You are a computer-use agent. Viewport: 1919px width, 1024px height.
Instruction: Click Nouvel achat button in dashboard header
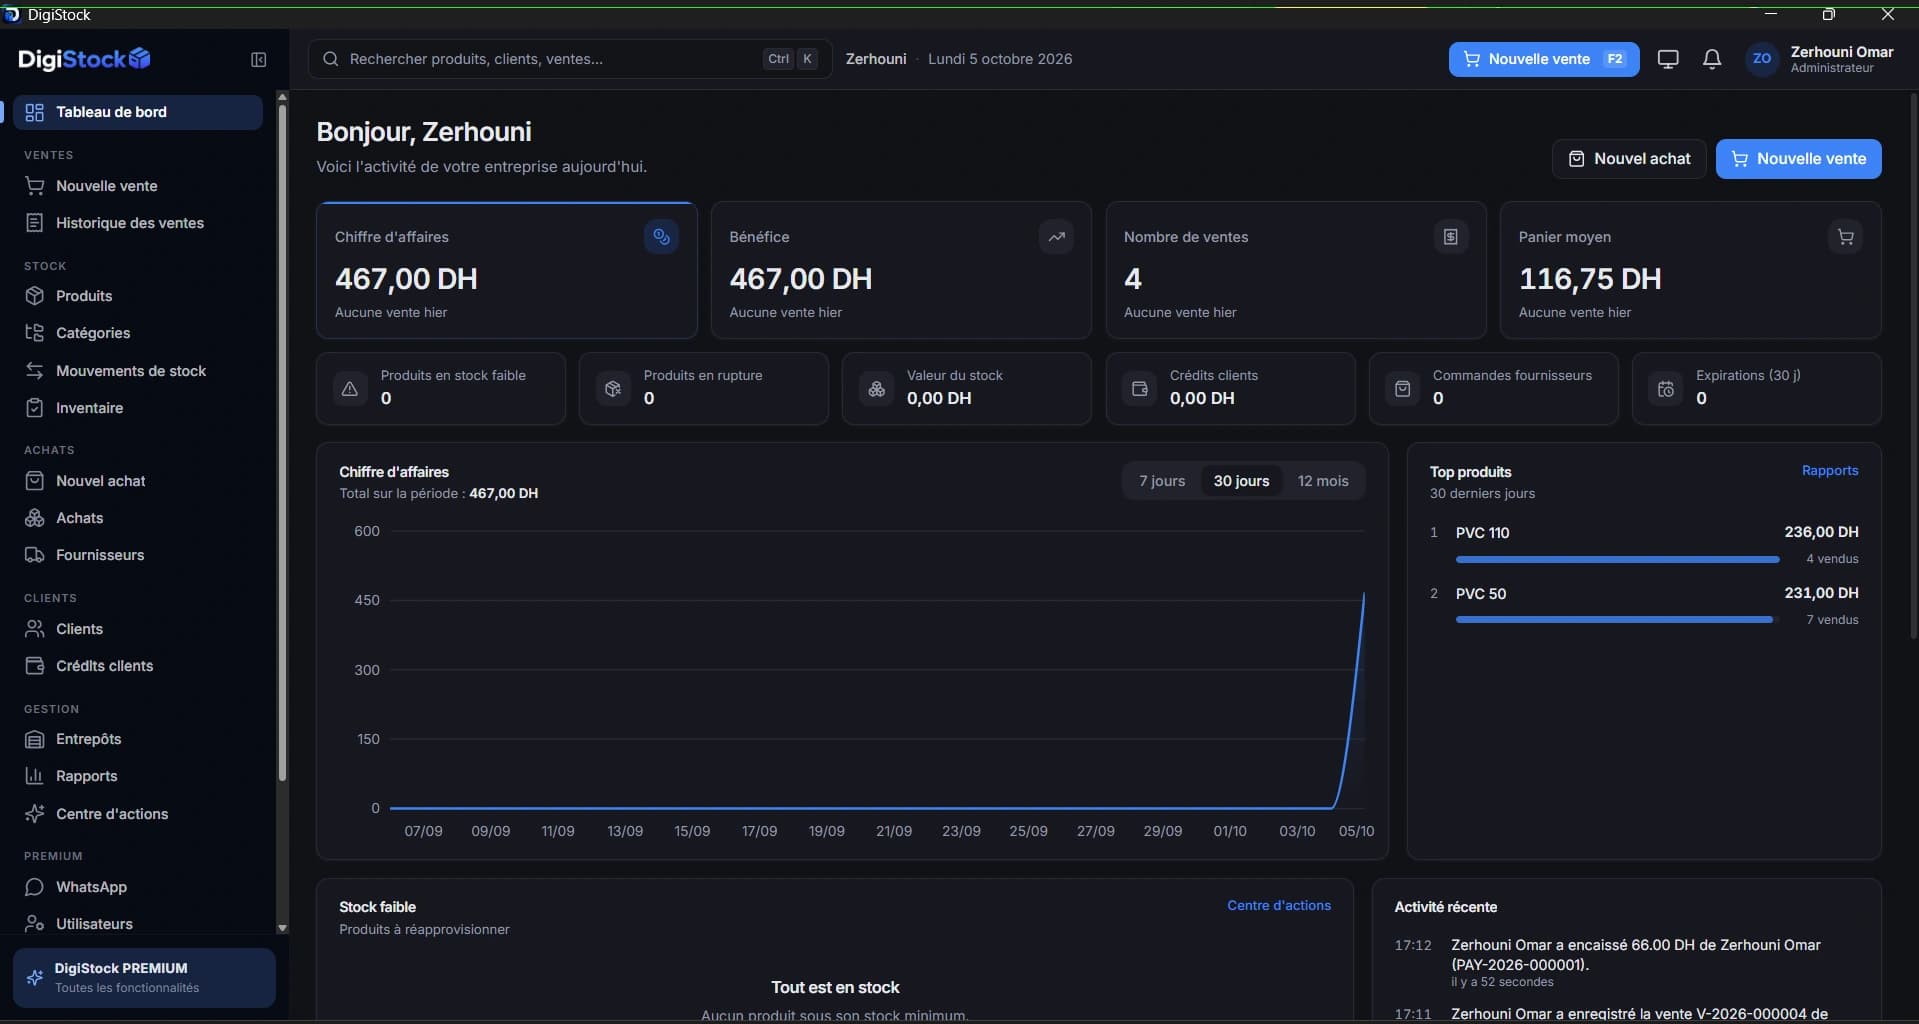click(1629, 159)
